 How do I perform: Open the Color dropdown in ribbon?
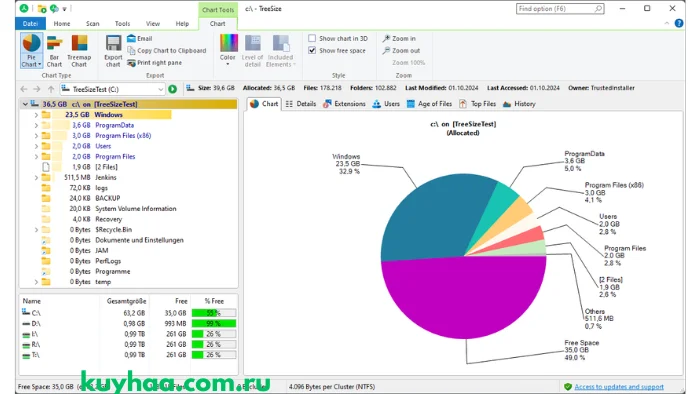228,51
